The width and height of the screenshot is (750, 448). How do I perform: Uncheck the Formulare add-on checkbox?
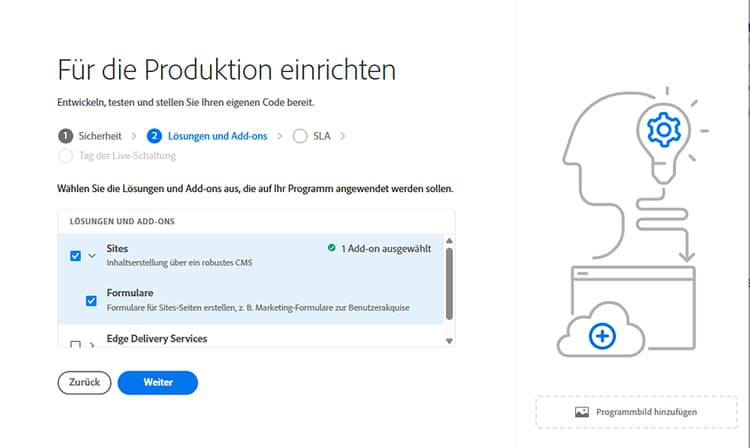pos(91,301)
